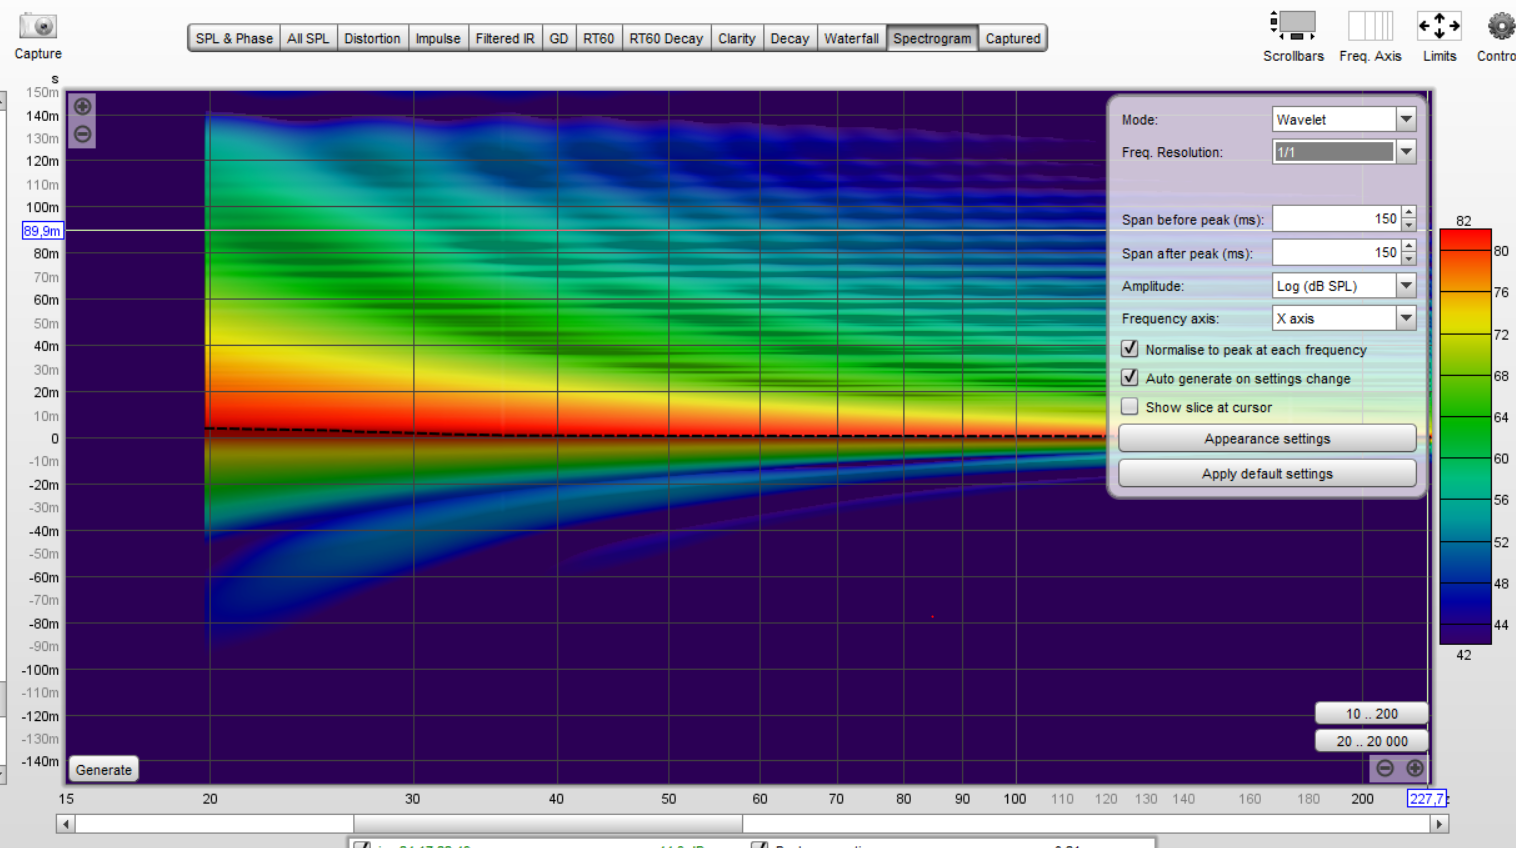Zoom out vertical axis with top-left minus icon

click(83, 134)
